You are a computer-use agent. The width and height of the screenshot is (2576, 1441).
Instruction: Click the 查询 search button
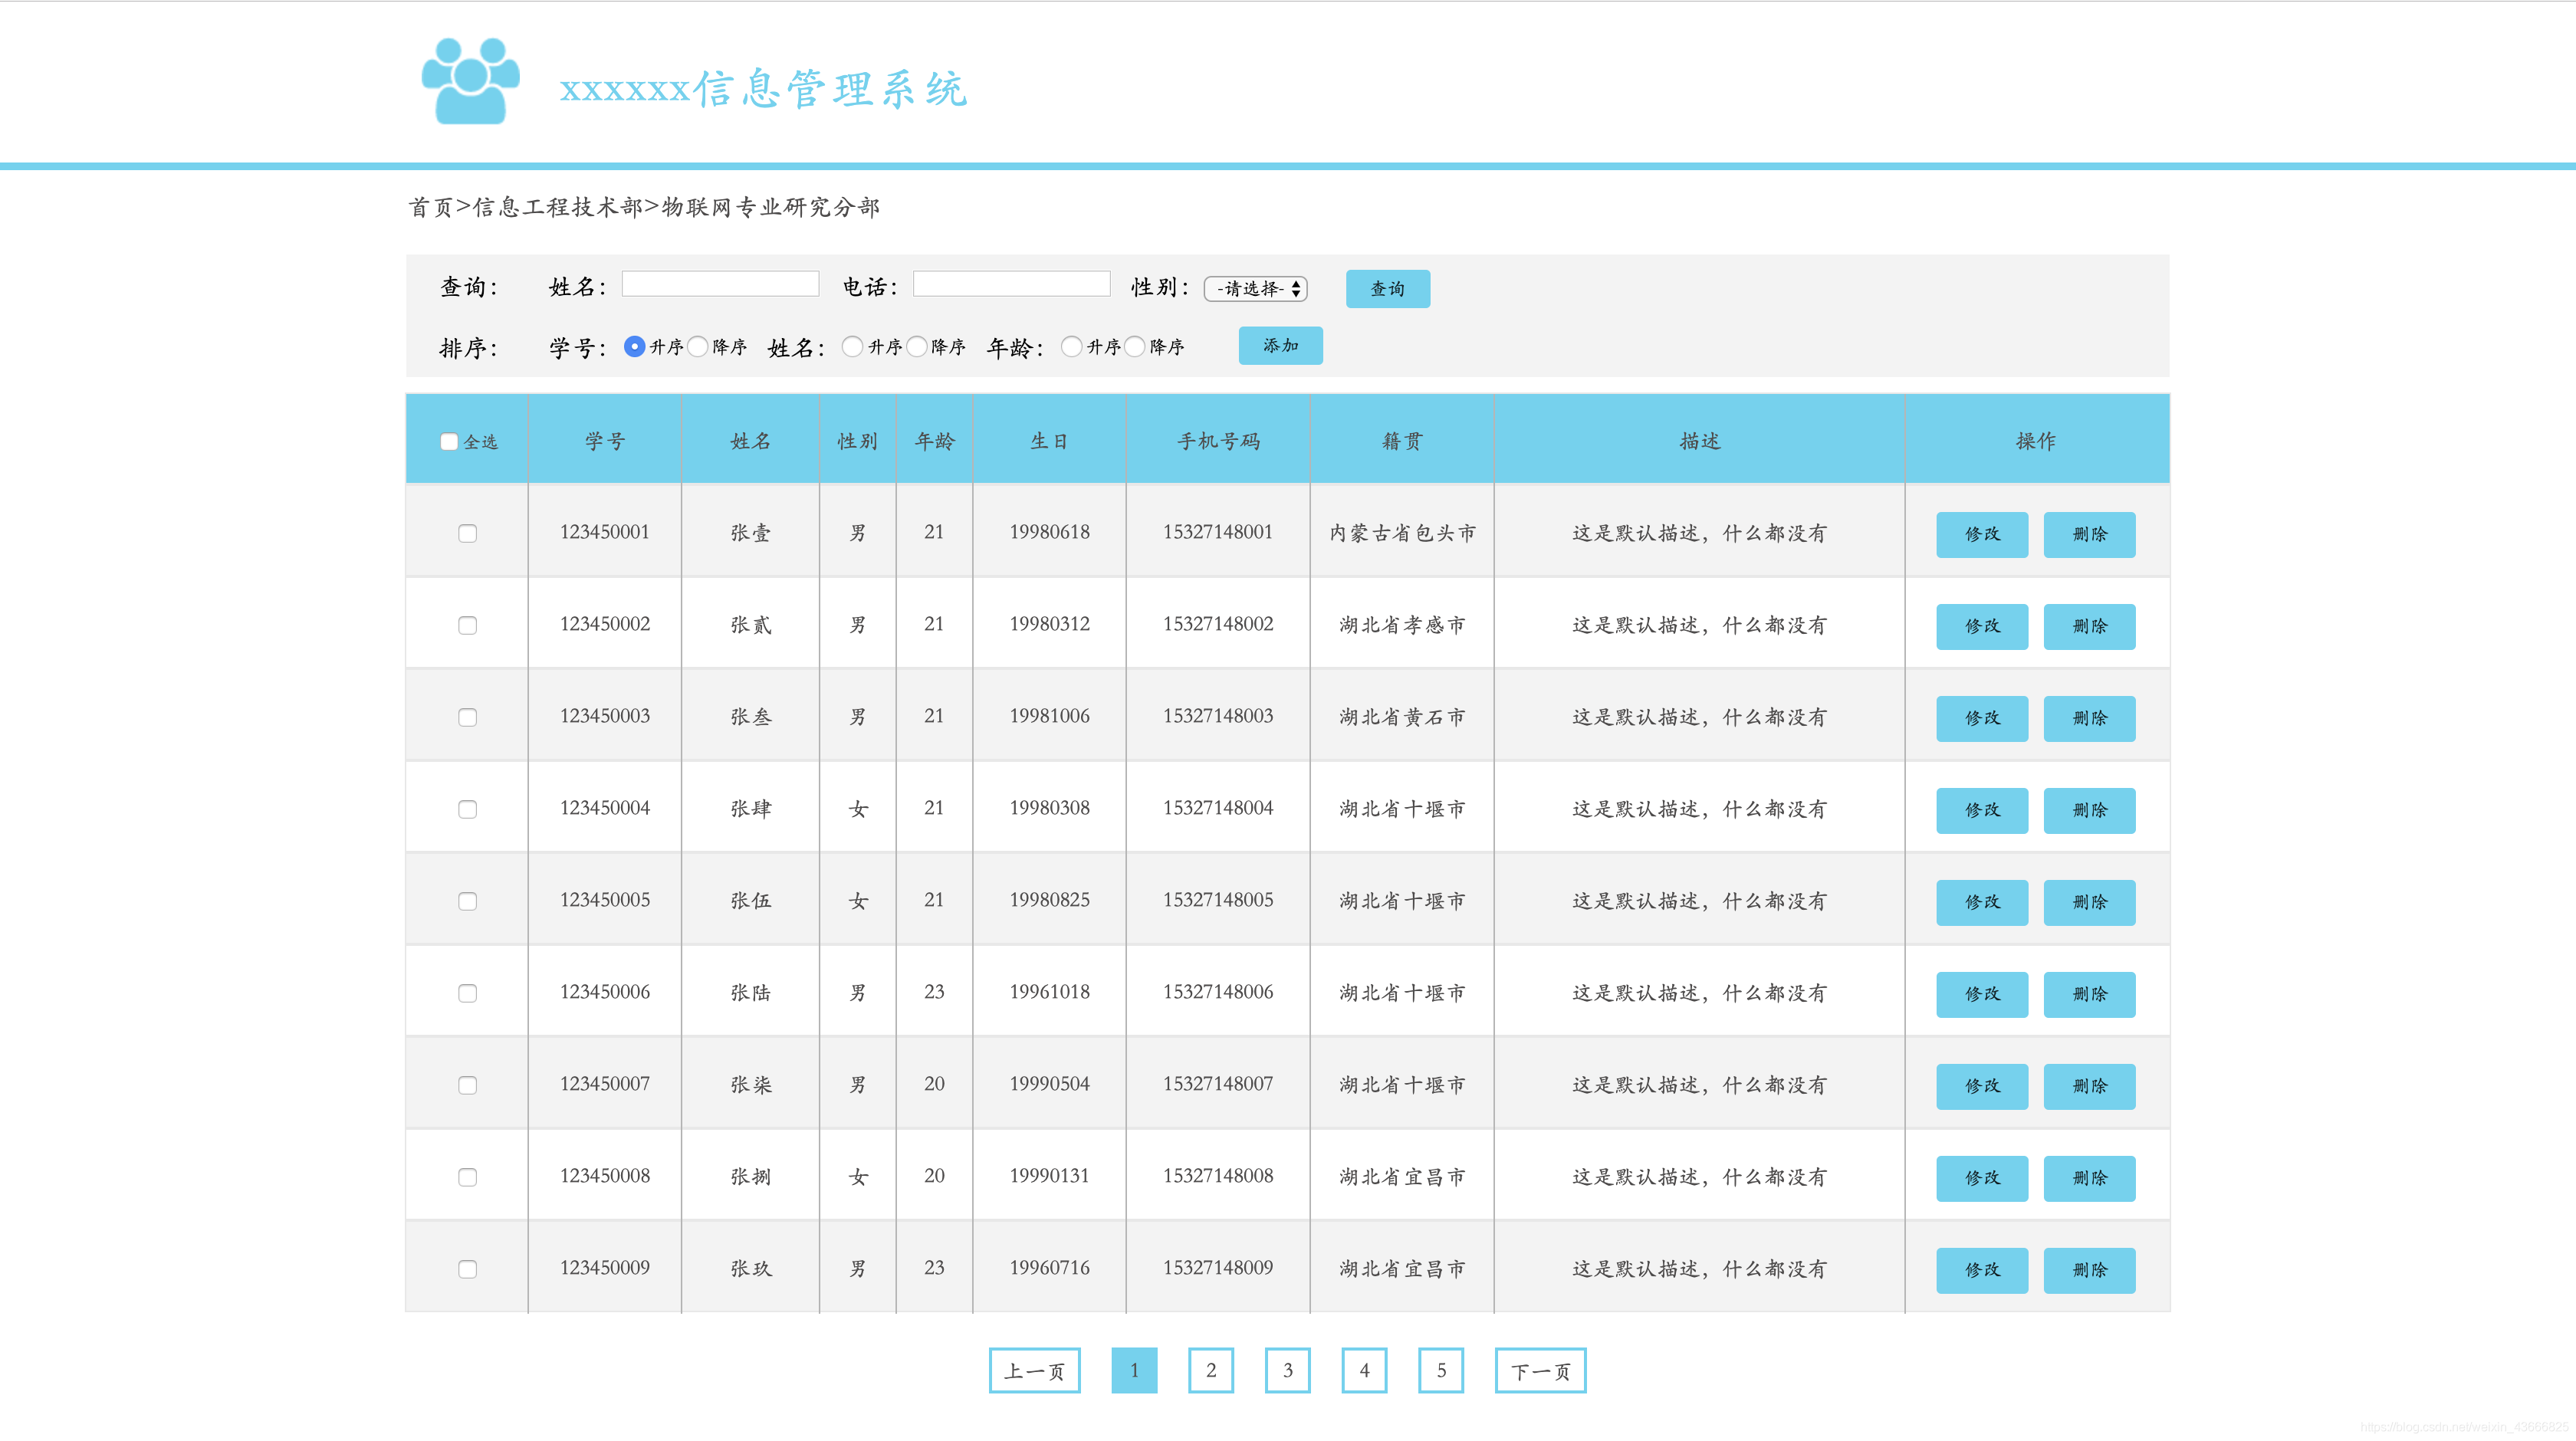(x=1387, y=288)
